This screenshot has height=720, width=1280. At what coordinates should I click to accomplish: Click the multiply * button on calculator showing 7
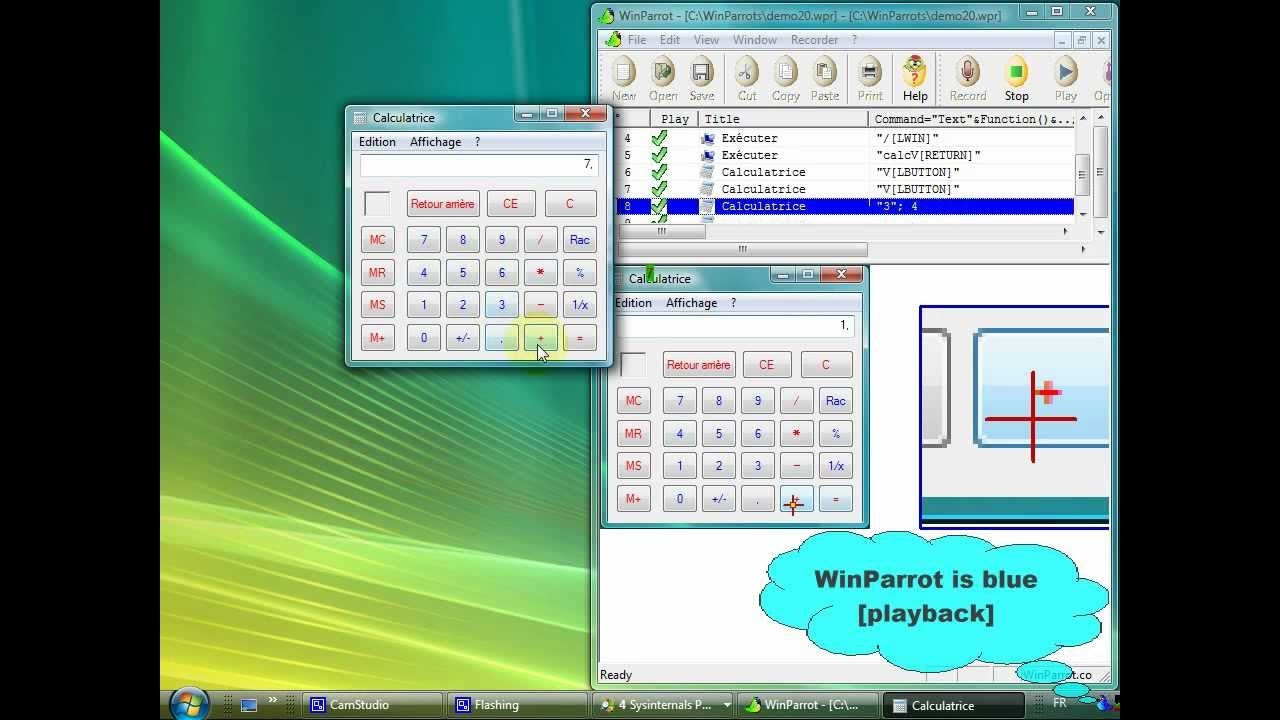(x=541, y=273)
